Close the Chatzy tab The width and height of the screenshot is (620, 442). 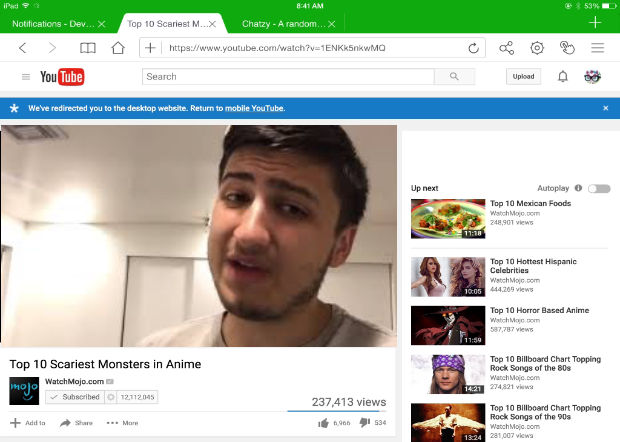coord(332,24)
